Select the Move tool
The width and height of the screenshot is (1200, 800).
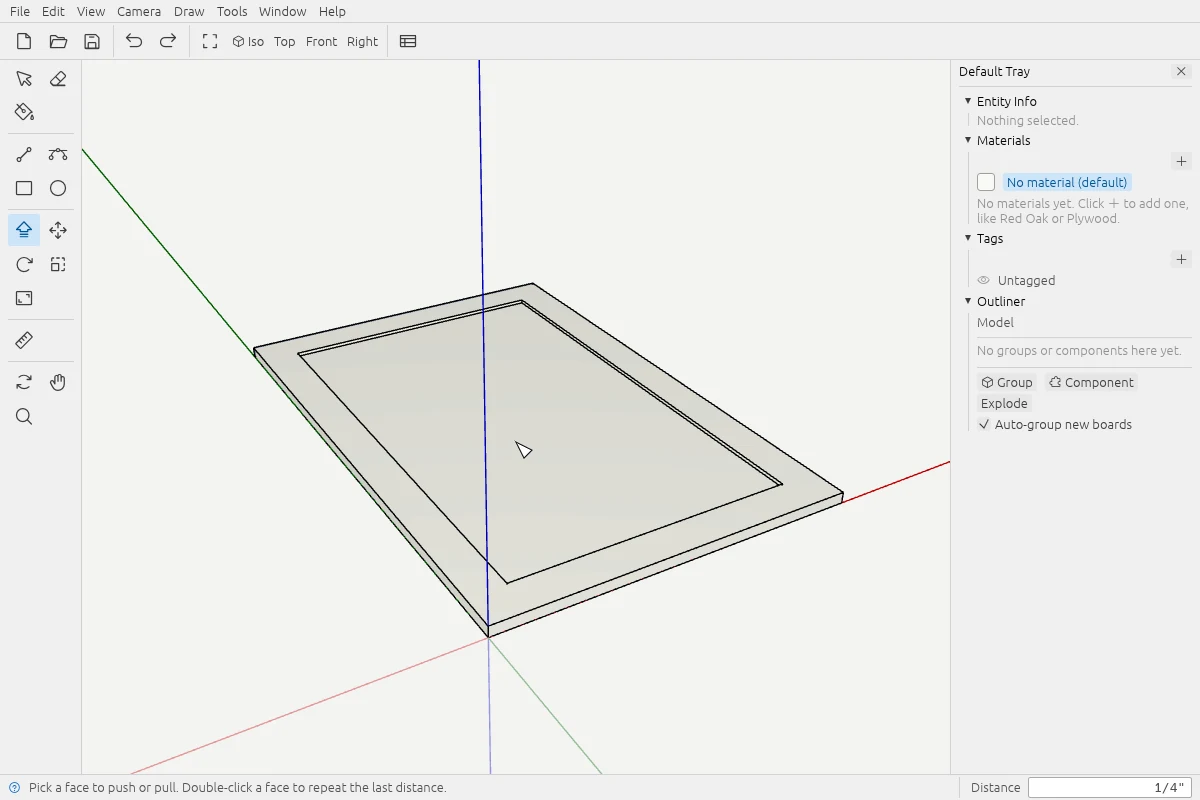click(x=58, y=230)
